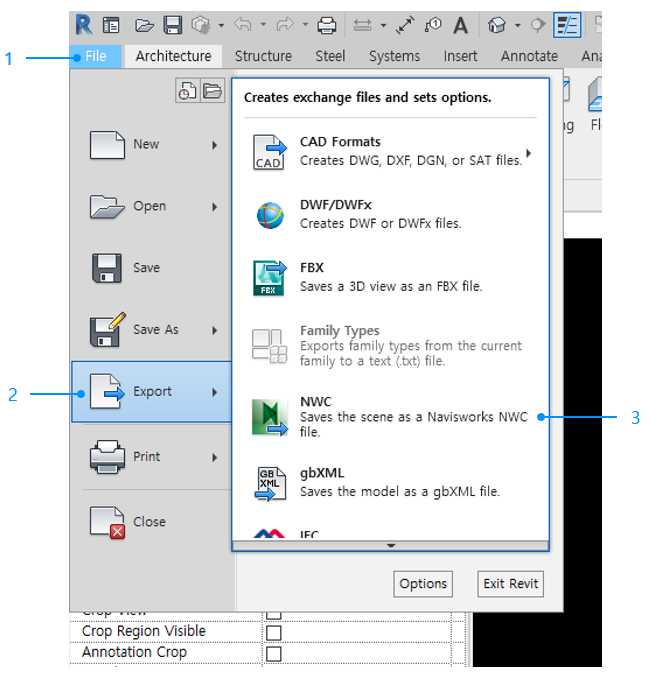Select the Text tool letter A
This screenshot has width=656, height=686.
coord(460,25)
